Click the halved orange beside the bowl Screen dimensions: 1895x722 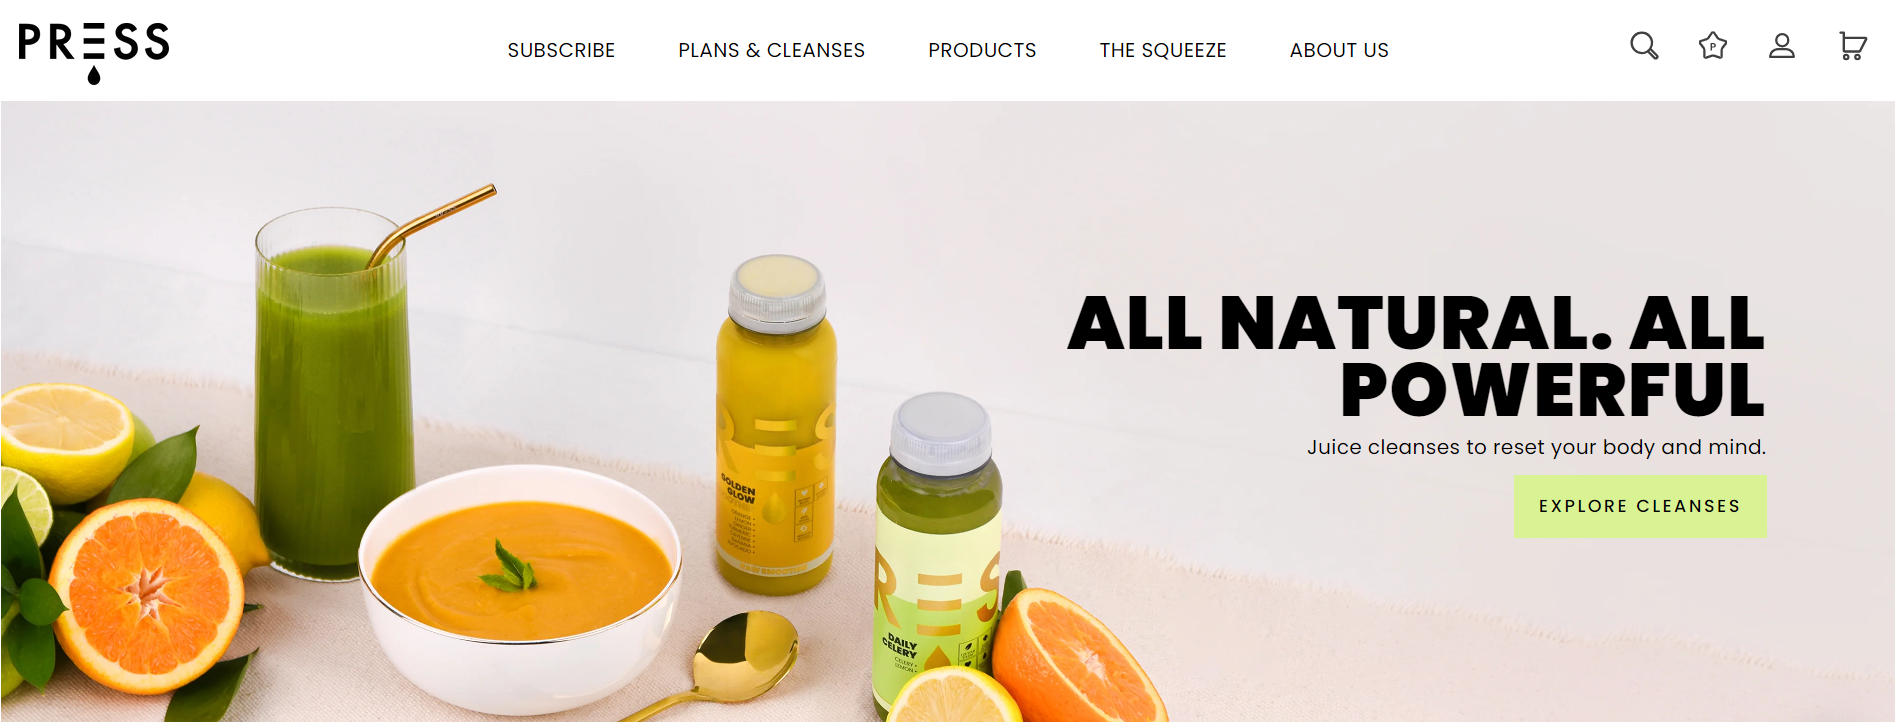146,597
